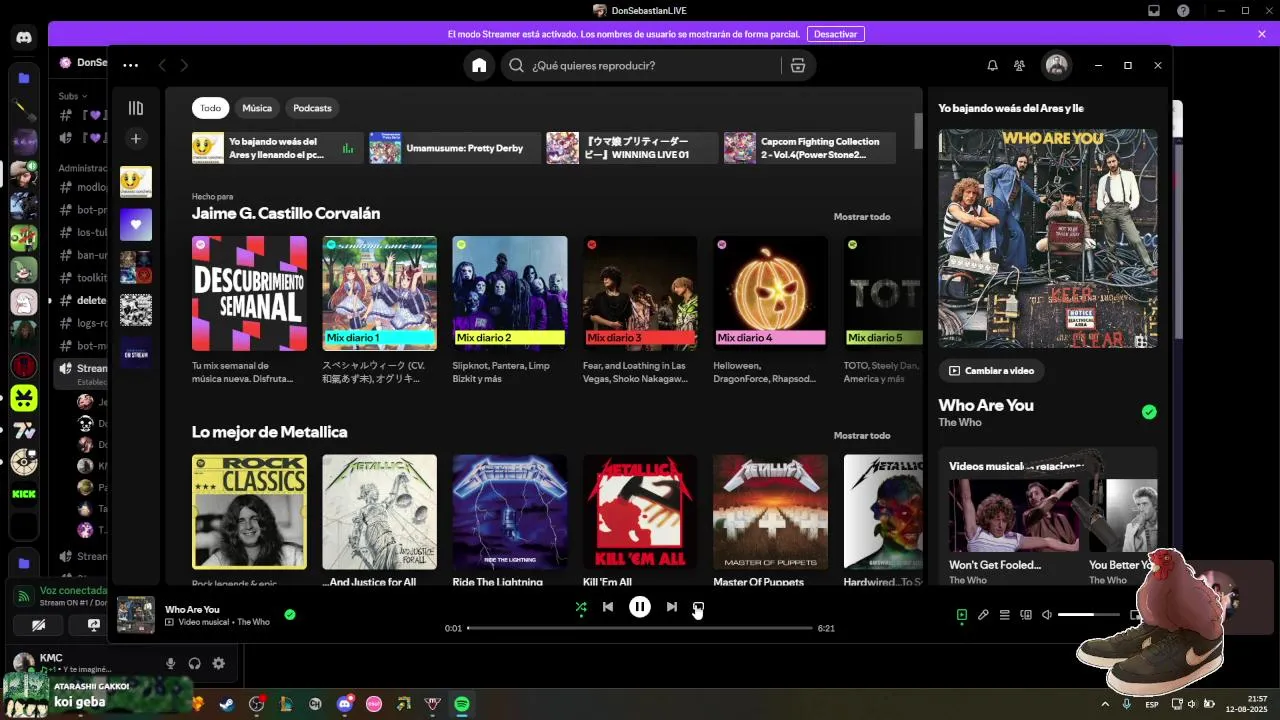Screen dimensions: 1280x720
Task: Show lyrics with microphone icon
Action: tap(983, 615)
